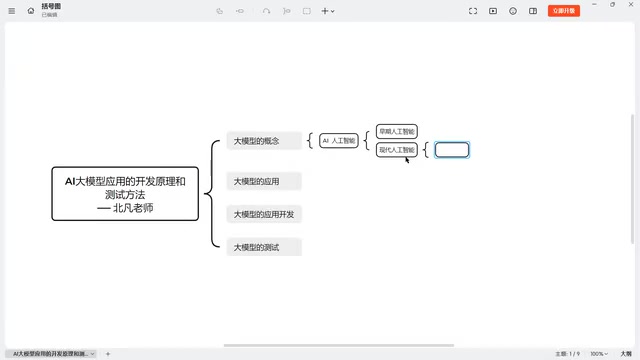Add a new sheet with plus icon
This screenshot has width=640, height=360.
(108, 354)
